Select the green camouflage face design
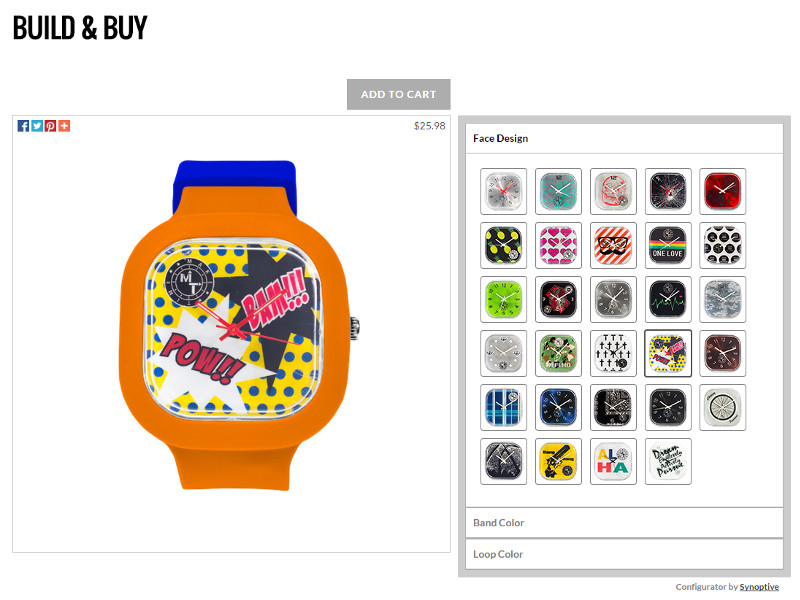Viewport: 800px width, 600px height. [x=558, y=354]
